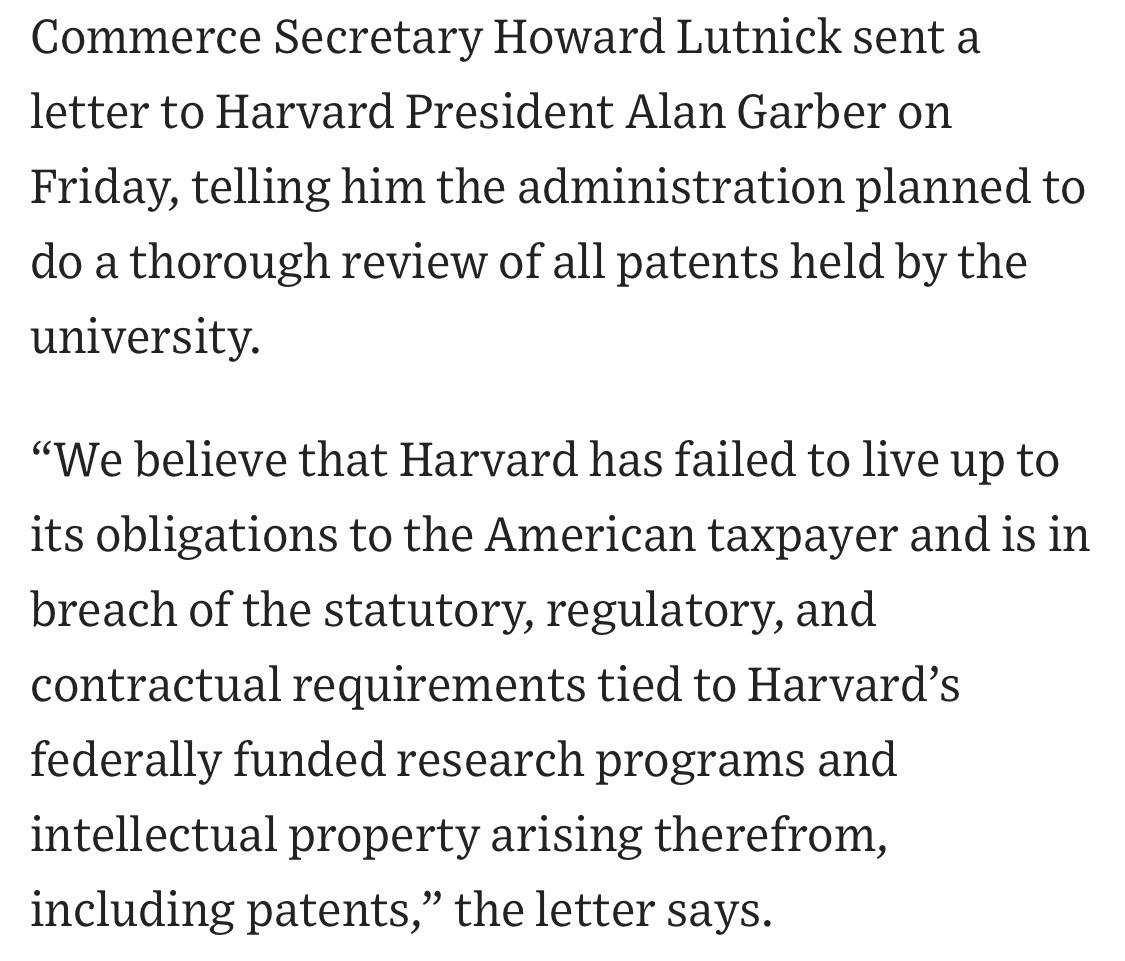This screenshot has height=961, width=1125.
Task: Click the word "taxpayer"
Action: pyautogui.click(x=802, y=536)
